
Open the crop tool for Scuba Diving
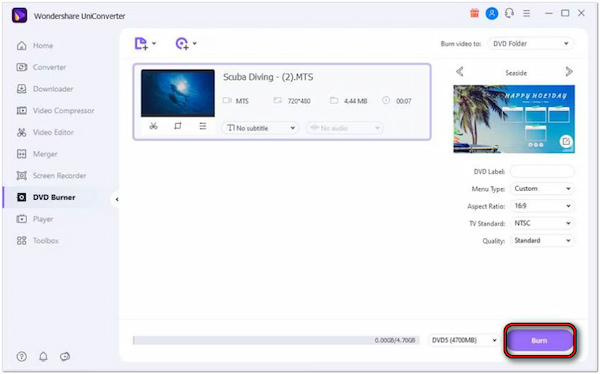tap(178, 126)
